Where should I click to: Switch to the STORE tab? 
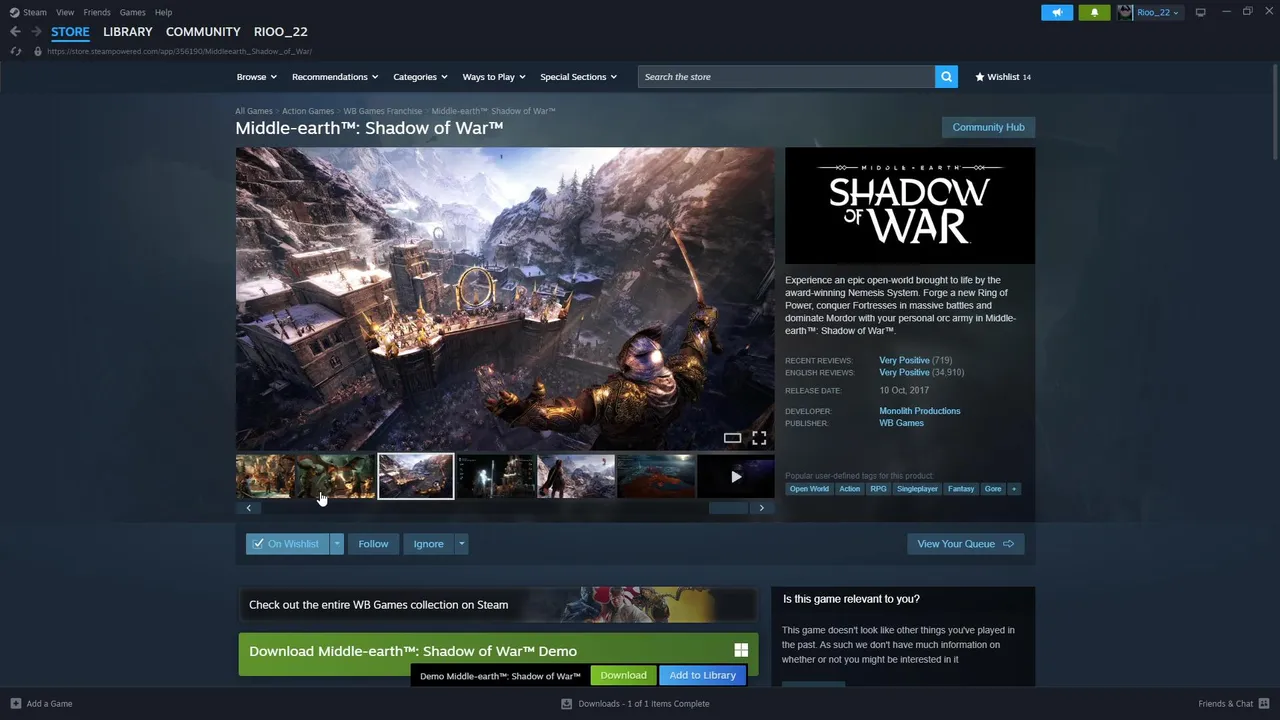point(70,32)
